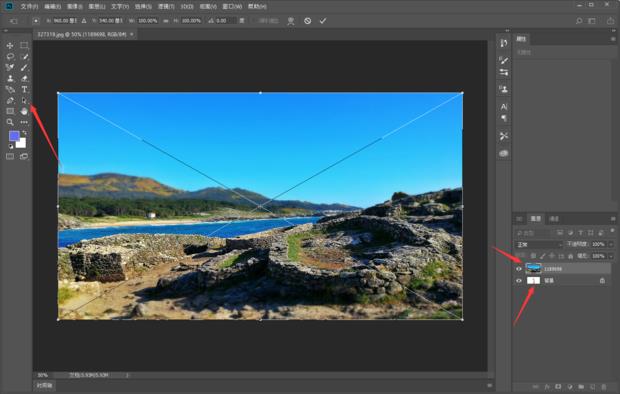
Task: Switch between free transform and warp modes
Action: point(291,21)
